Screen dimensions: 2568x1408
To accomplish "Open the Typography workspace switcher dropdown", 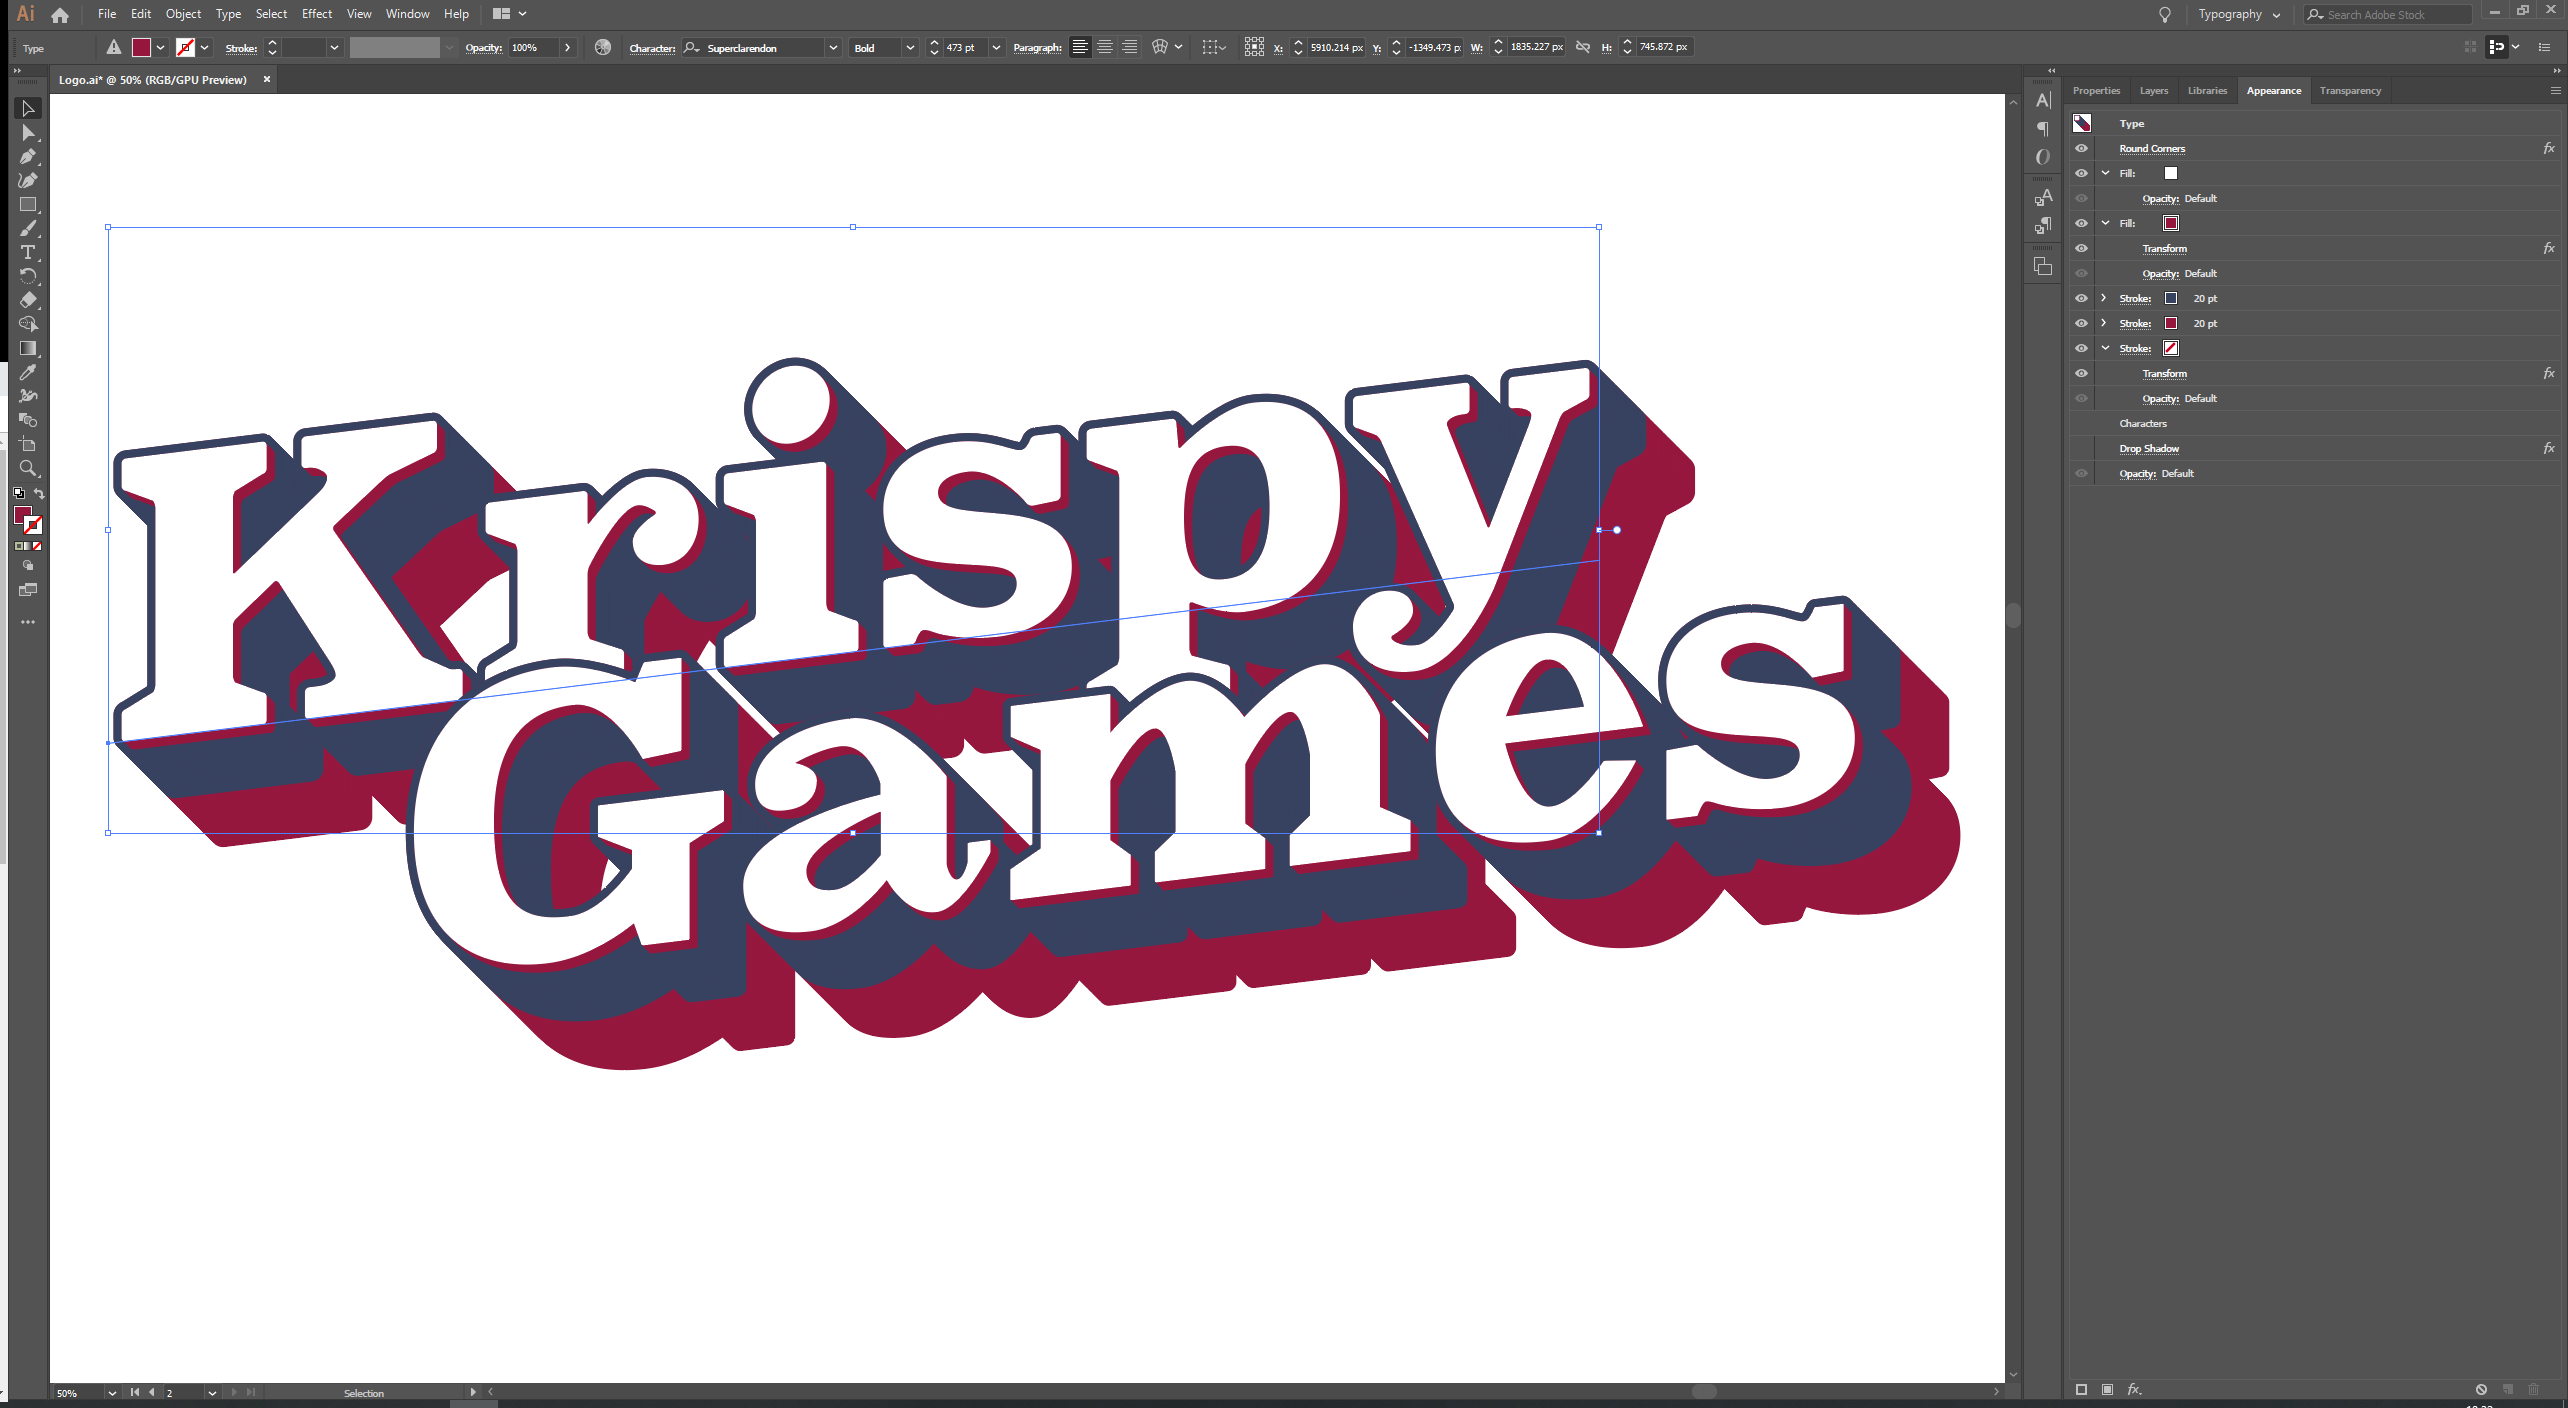I will pyautogui.click(x=2238, y=14).
